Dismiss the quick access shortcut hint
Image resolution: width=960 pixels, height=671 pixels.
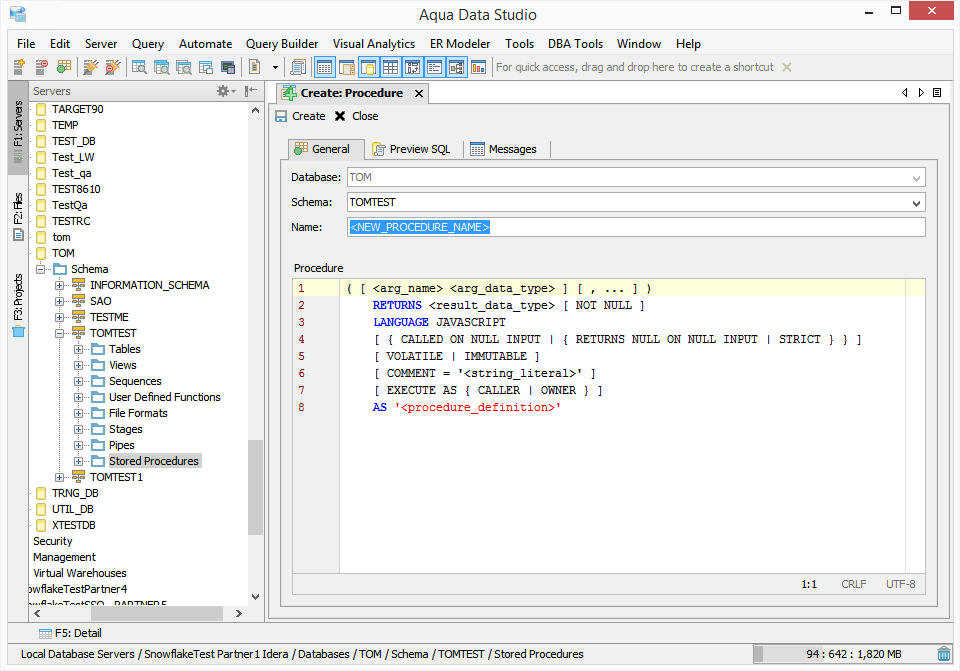pyautogui.click(x=786, y=67)
